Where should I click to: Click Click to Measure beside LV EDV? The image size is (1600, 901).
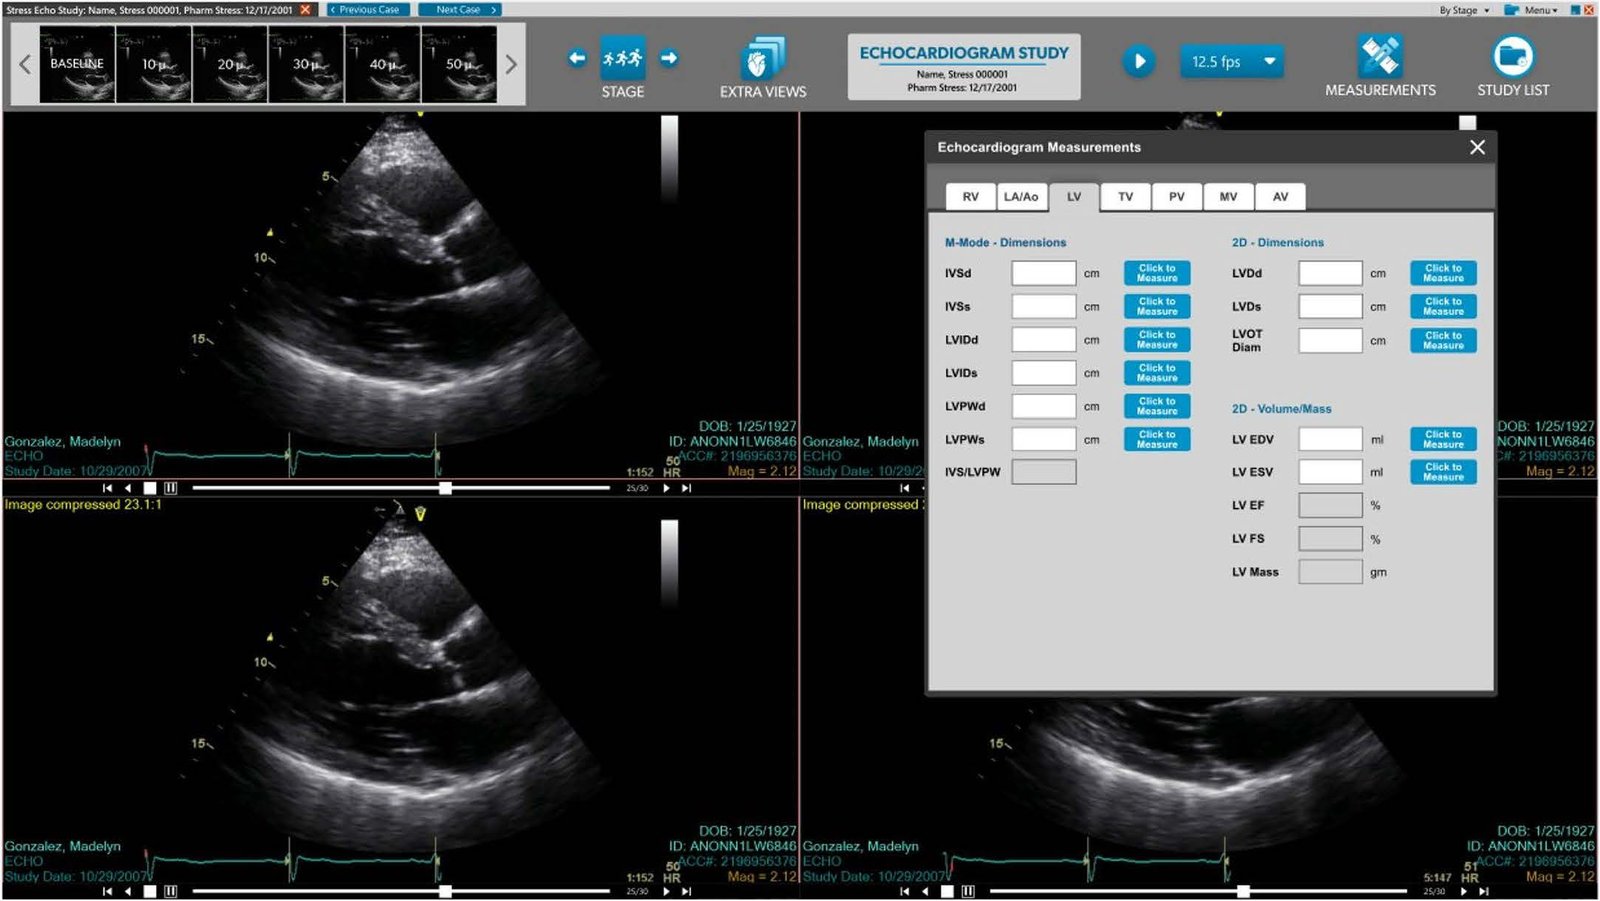pyautogui.click(x=1442, y=438)
